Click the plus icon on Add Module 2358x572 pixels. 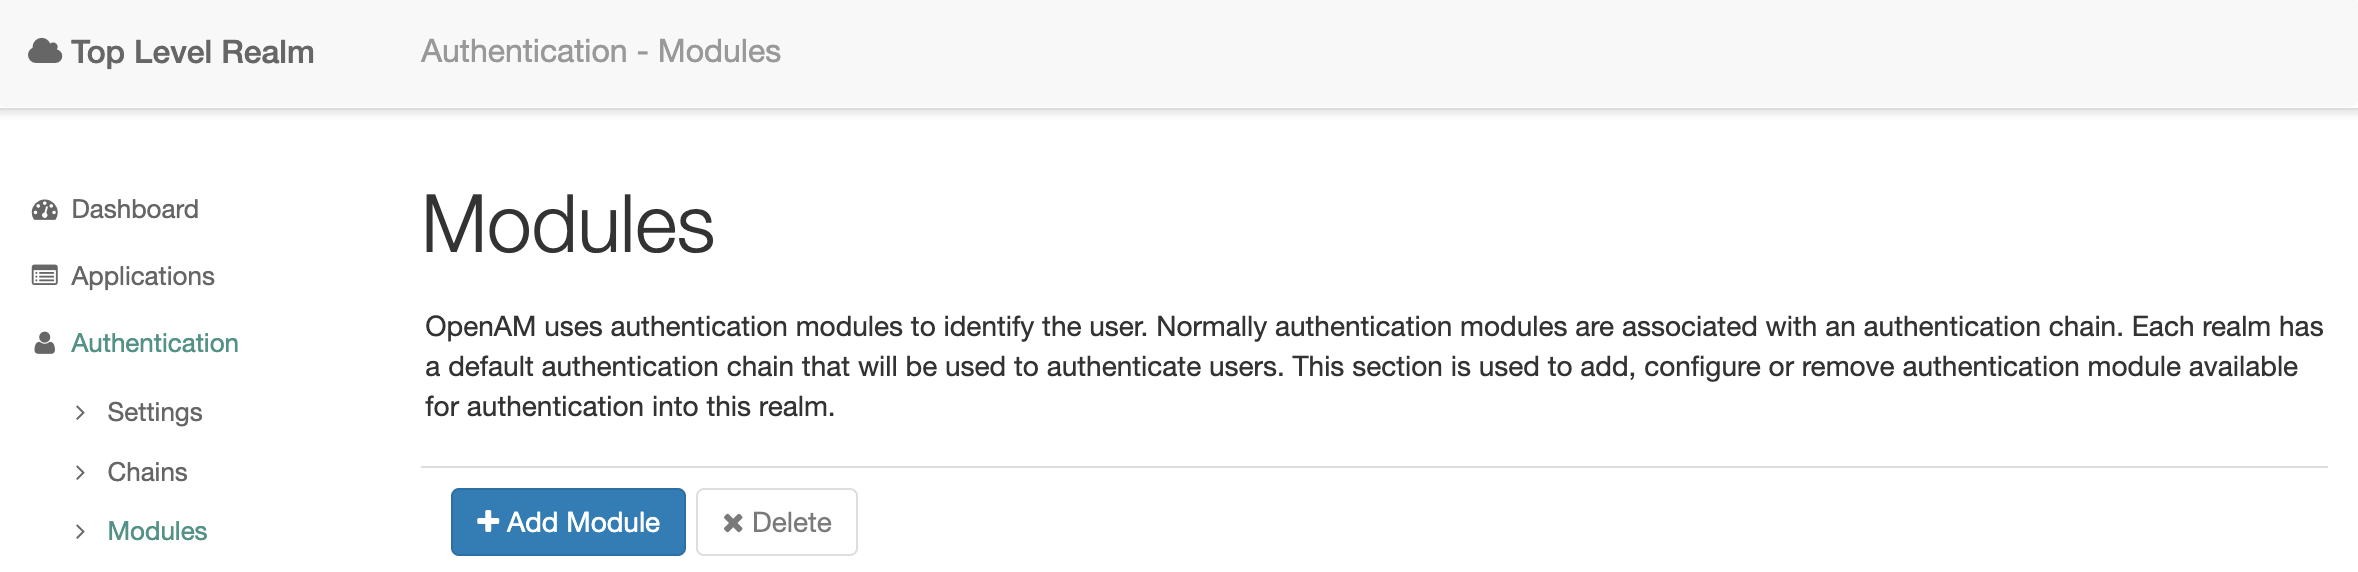click(x=488, y=521)
